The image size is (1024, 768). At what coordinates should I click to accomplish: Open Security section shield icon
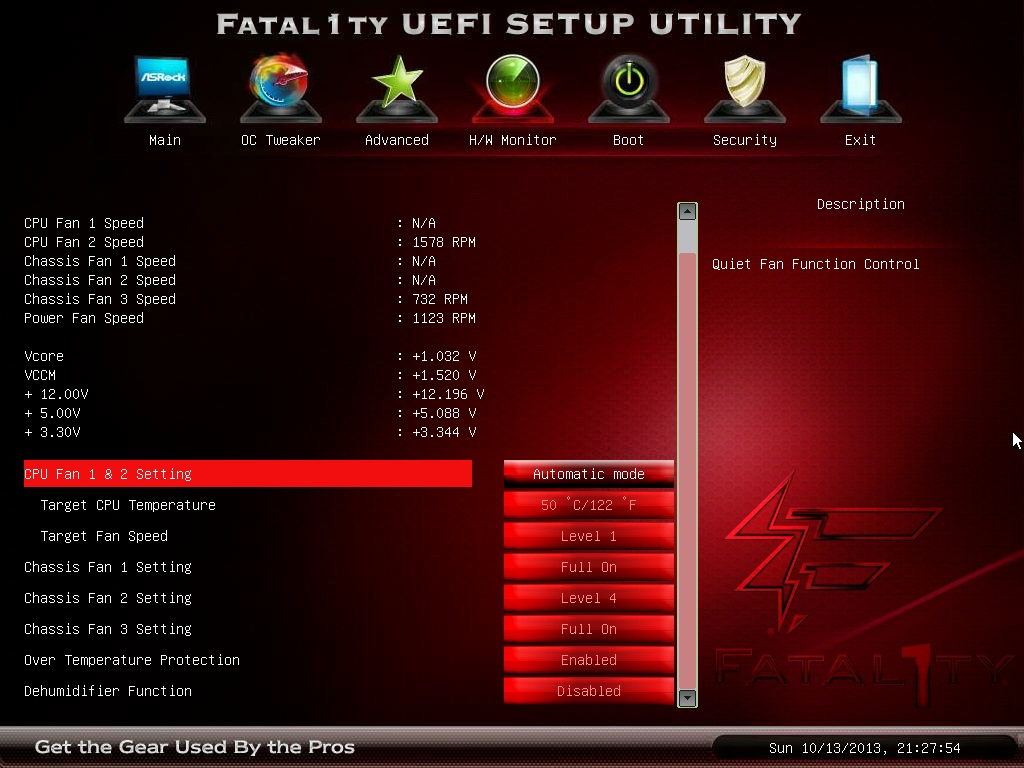point(744,88)
